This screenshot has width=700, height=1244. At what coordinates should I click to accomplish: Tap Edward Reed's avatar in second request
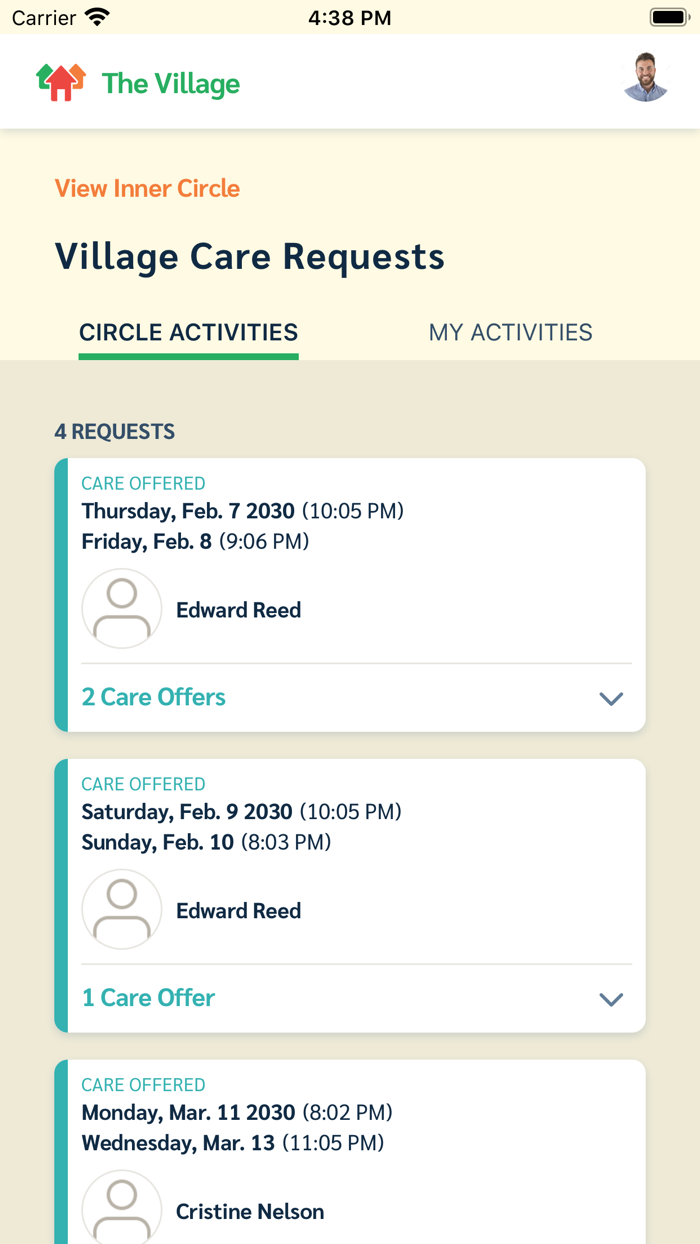coord(122,910)
